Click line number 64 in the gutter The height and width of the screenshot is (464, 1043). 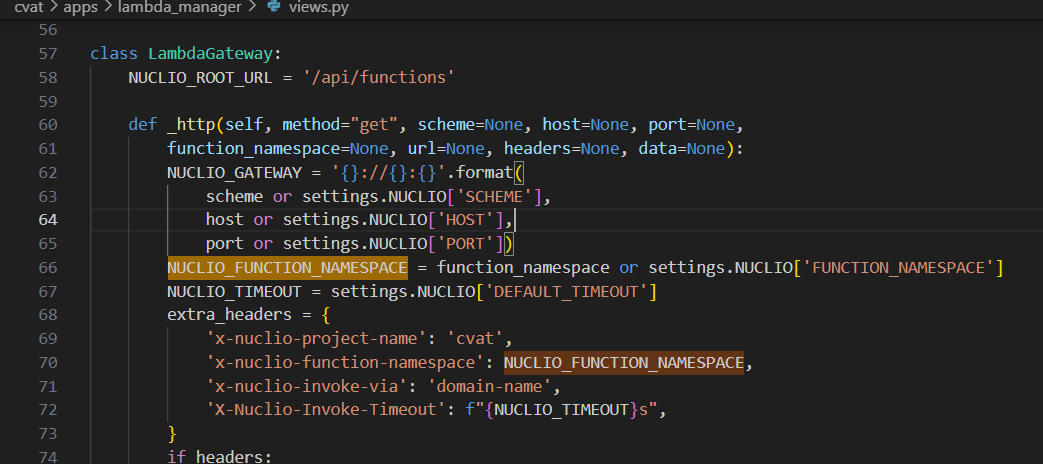[x=48, y=220]
